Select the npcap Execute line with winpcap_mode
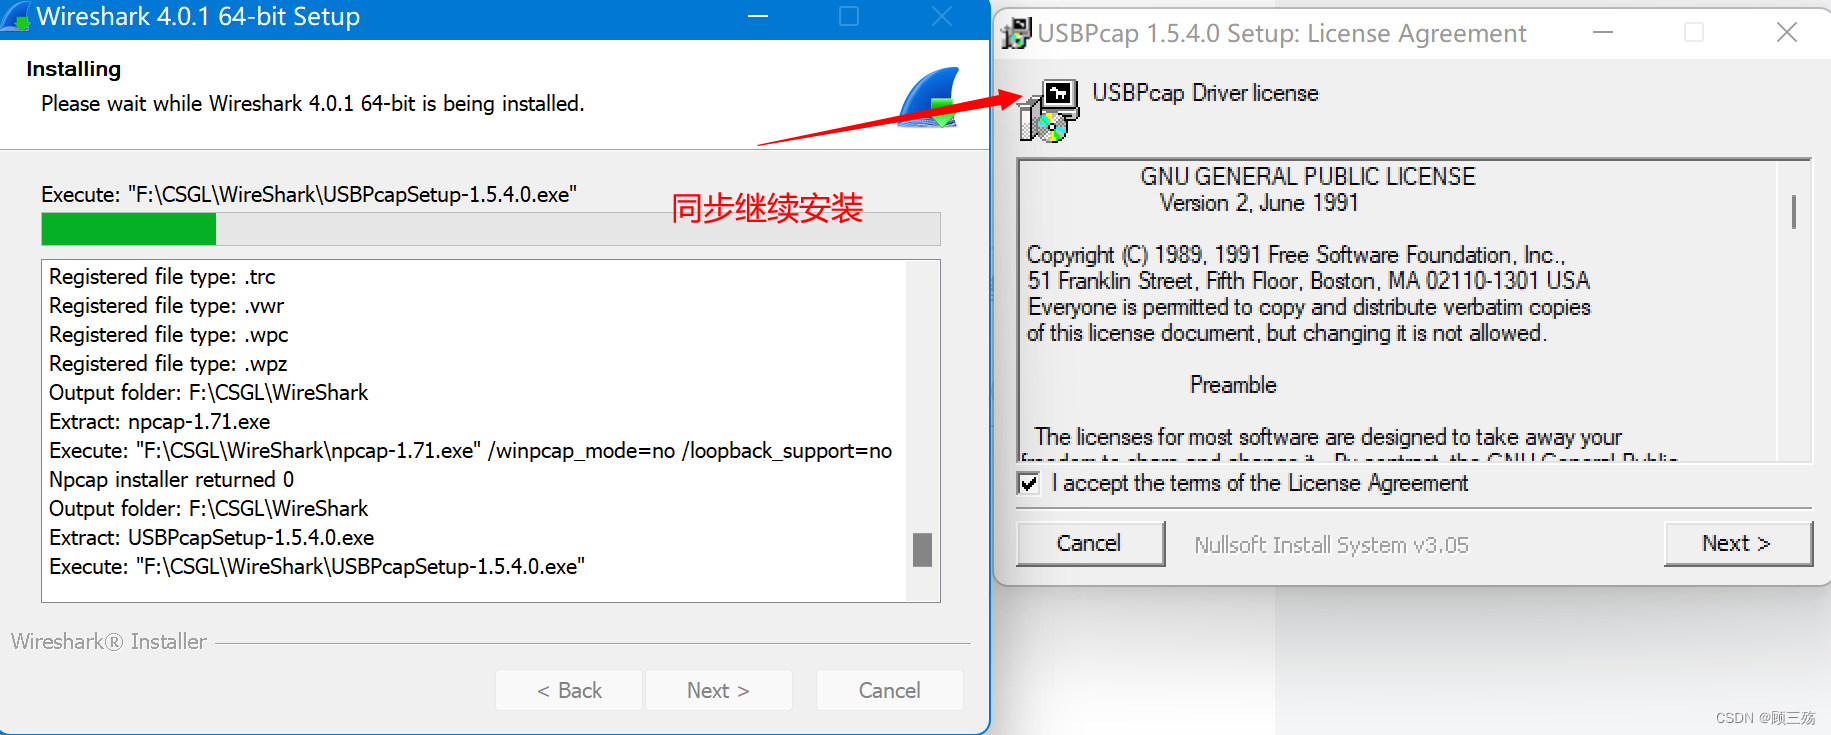This screenshot has height=735, width=1831. click(x=471, y=451)
